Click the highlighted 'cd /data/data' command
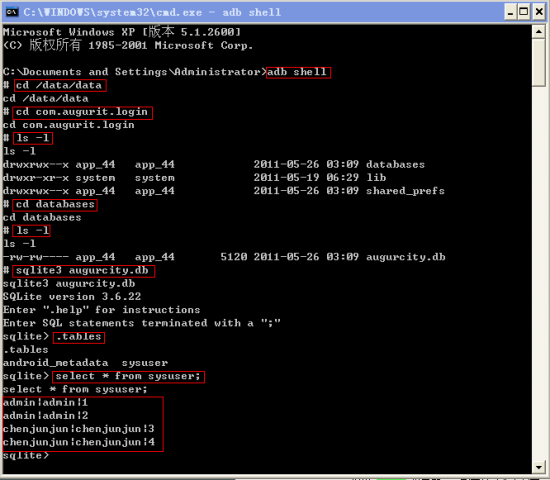Image resolution: width=550 pixels, height=480 pixels. [60, 85]
